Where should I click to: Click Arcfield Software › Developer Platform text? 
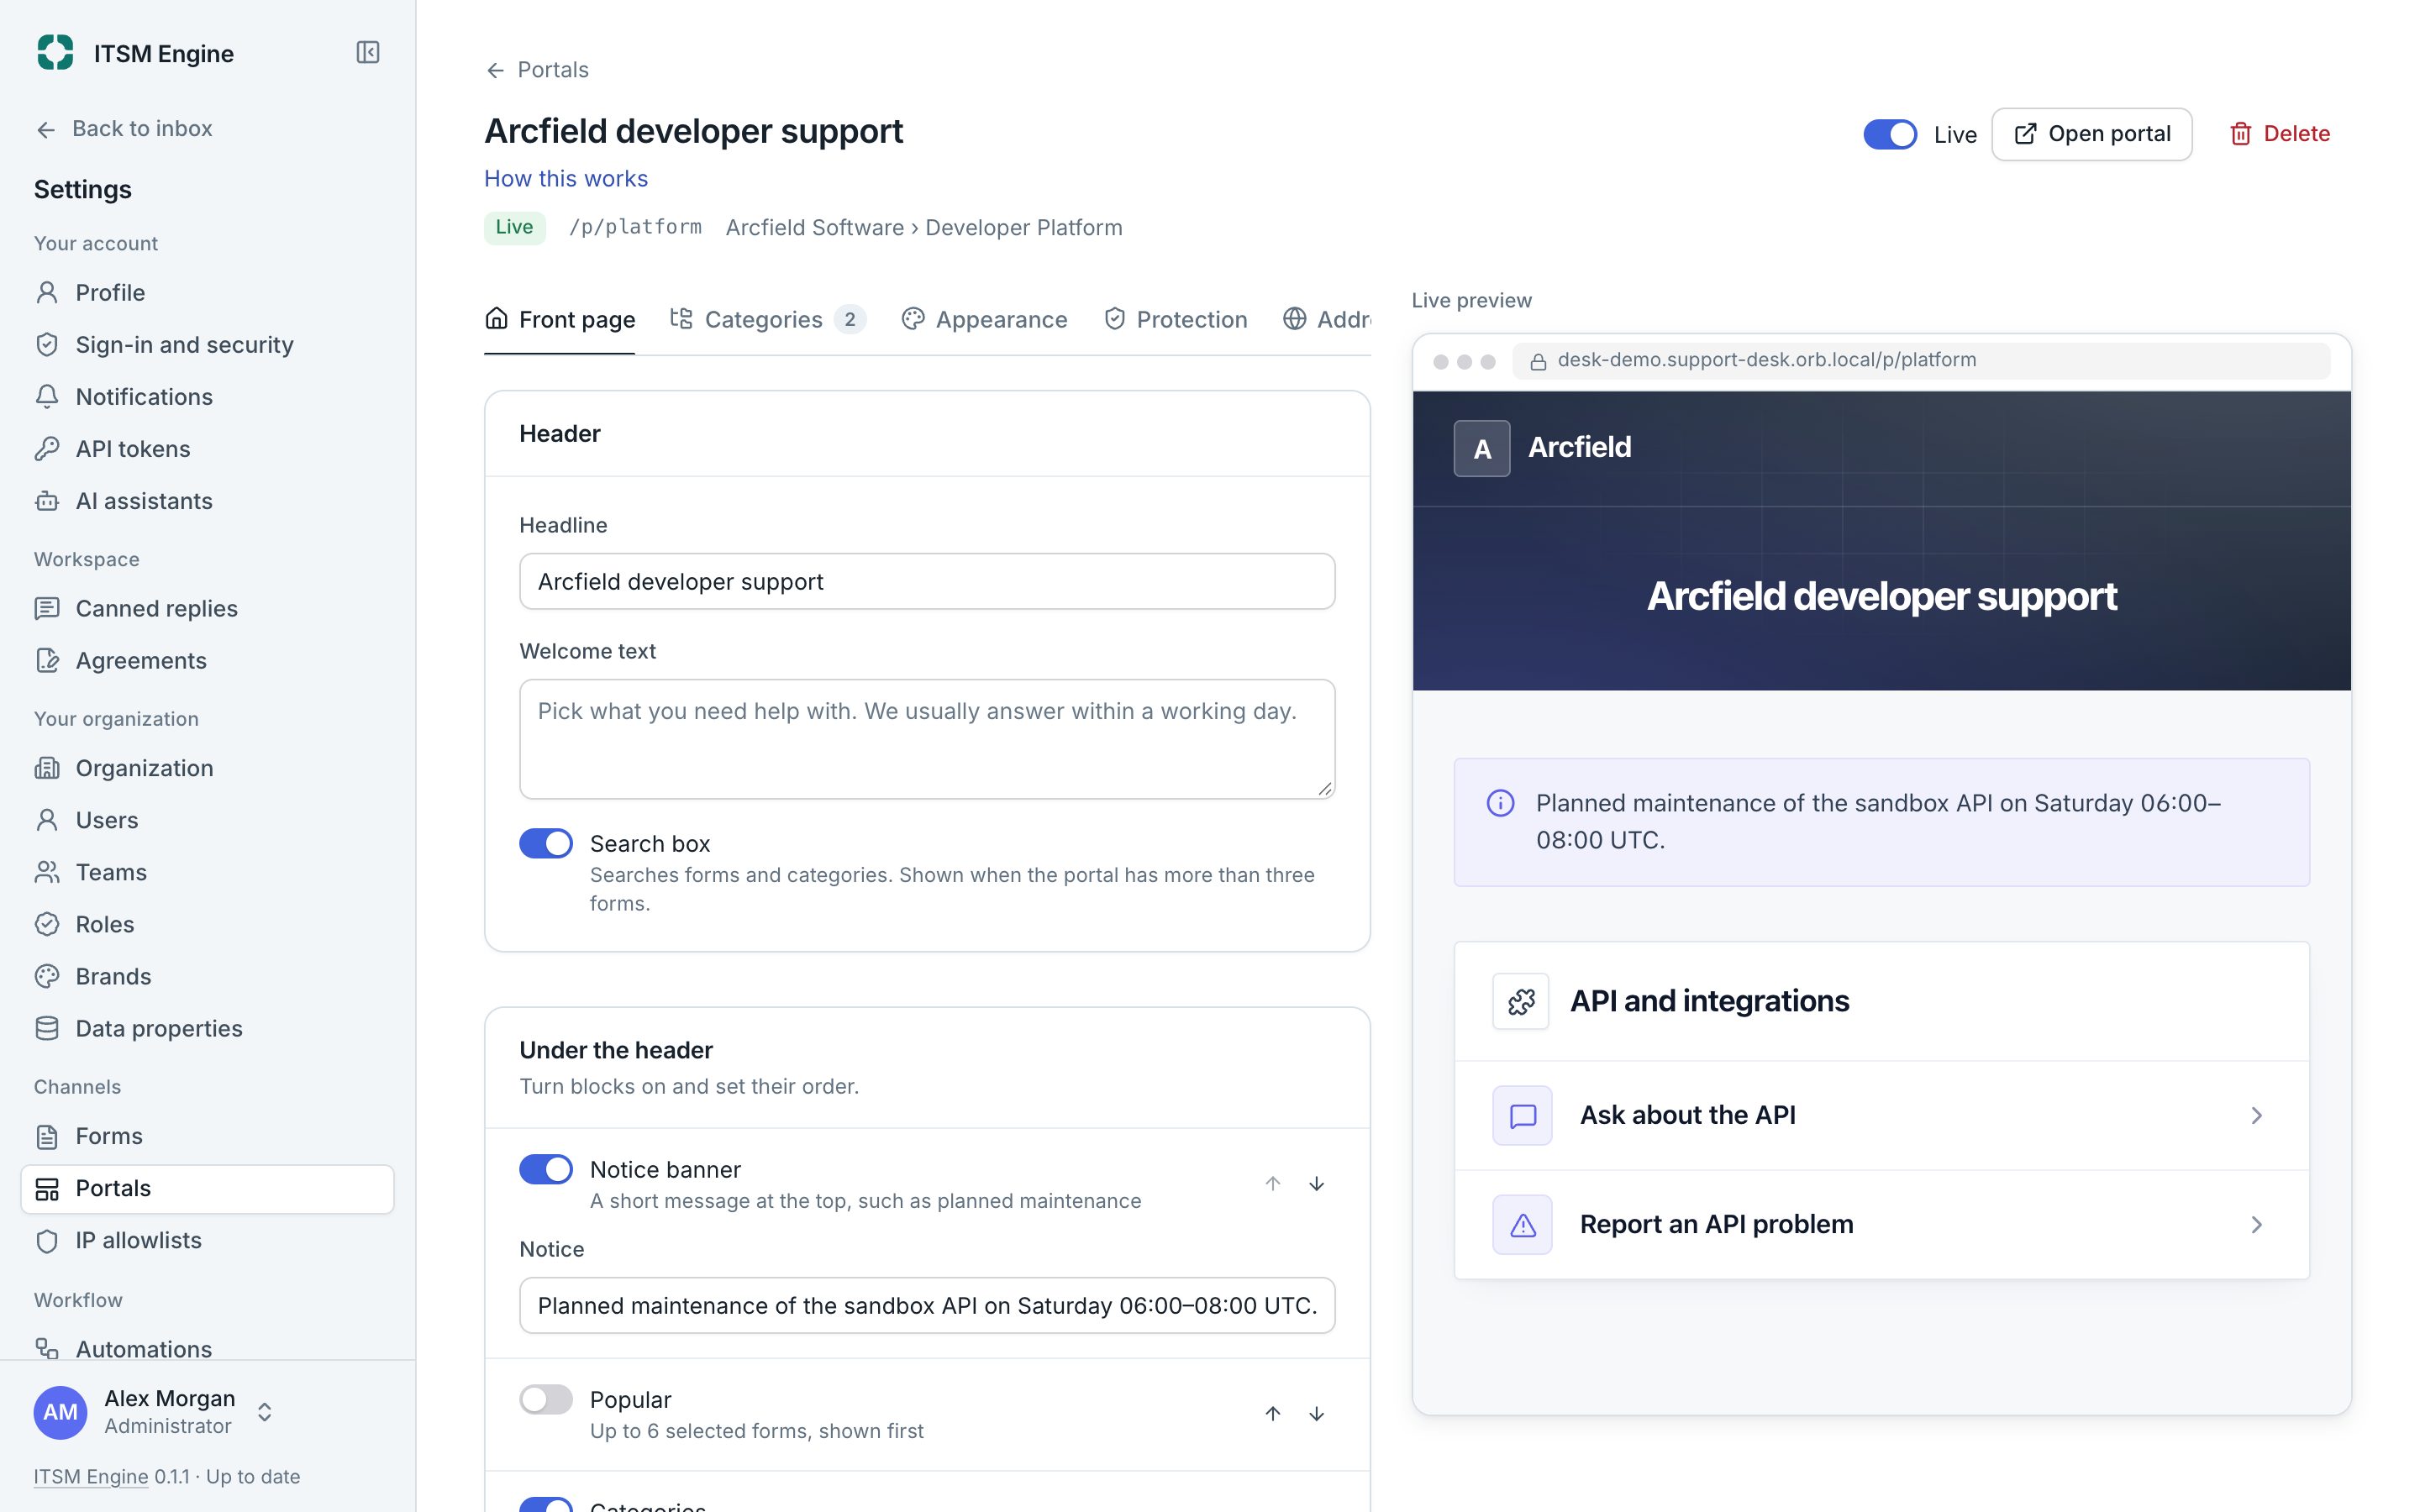[x=924, y=227]
